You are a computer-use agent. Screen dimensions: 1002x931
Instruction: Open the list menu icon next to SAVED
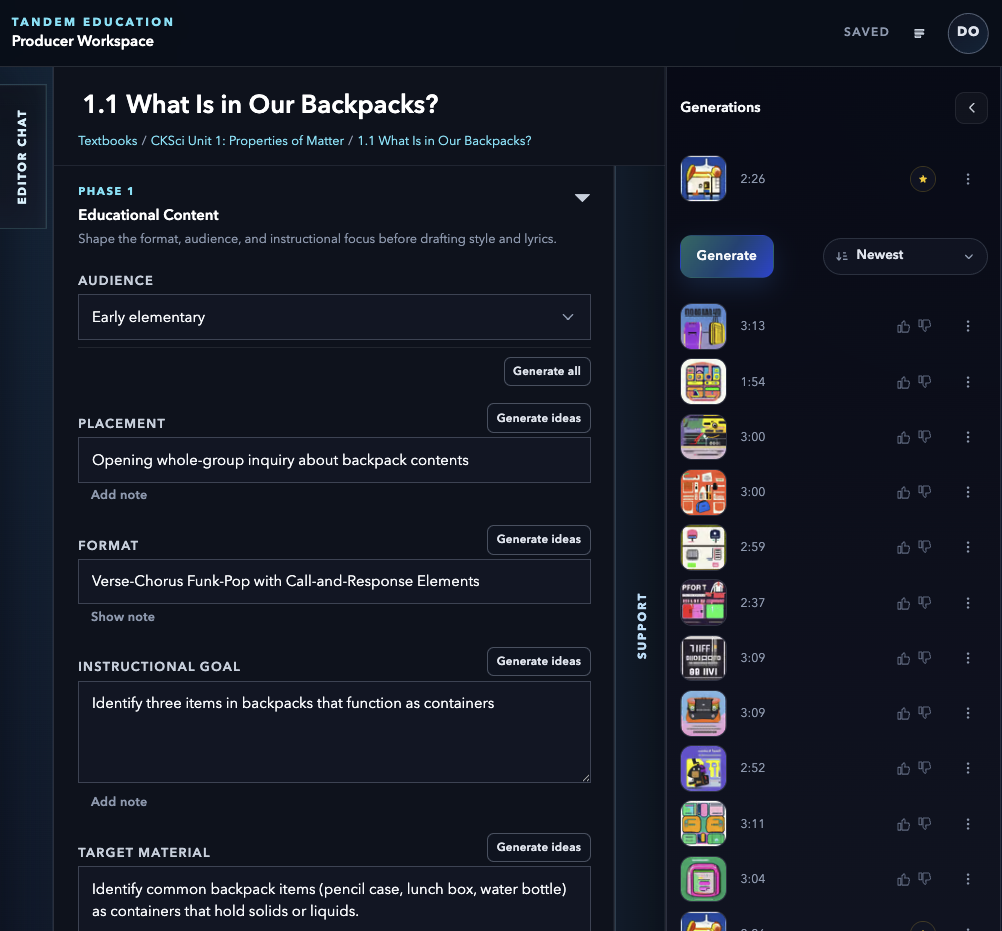[919, 33]
